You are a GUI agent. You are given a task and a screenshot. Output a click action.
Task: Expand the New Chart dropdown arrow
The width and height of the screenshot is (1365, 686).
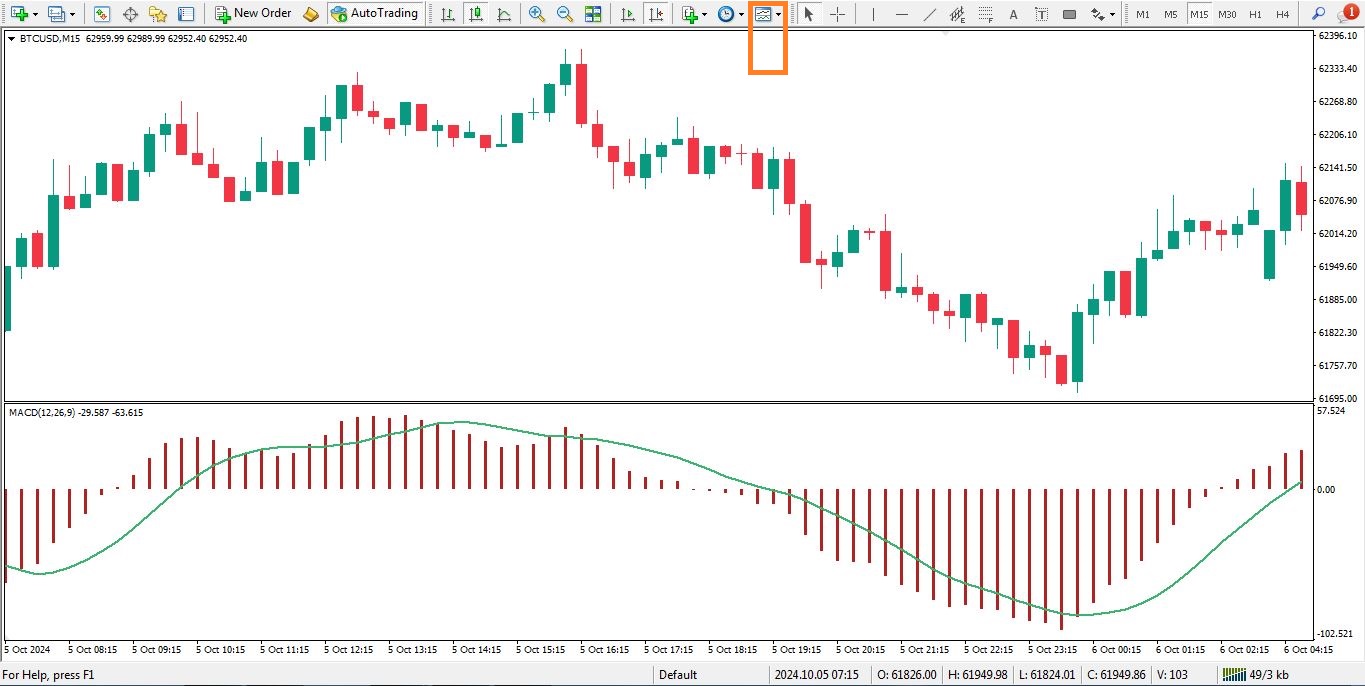click(34, 15)
